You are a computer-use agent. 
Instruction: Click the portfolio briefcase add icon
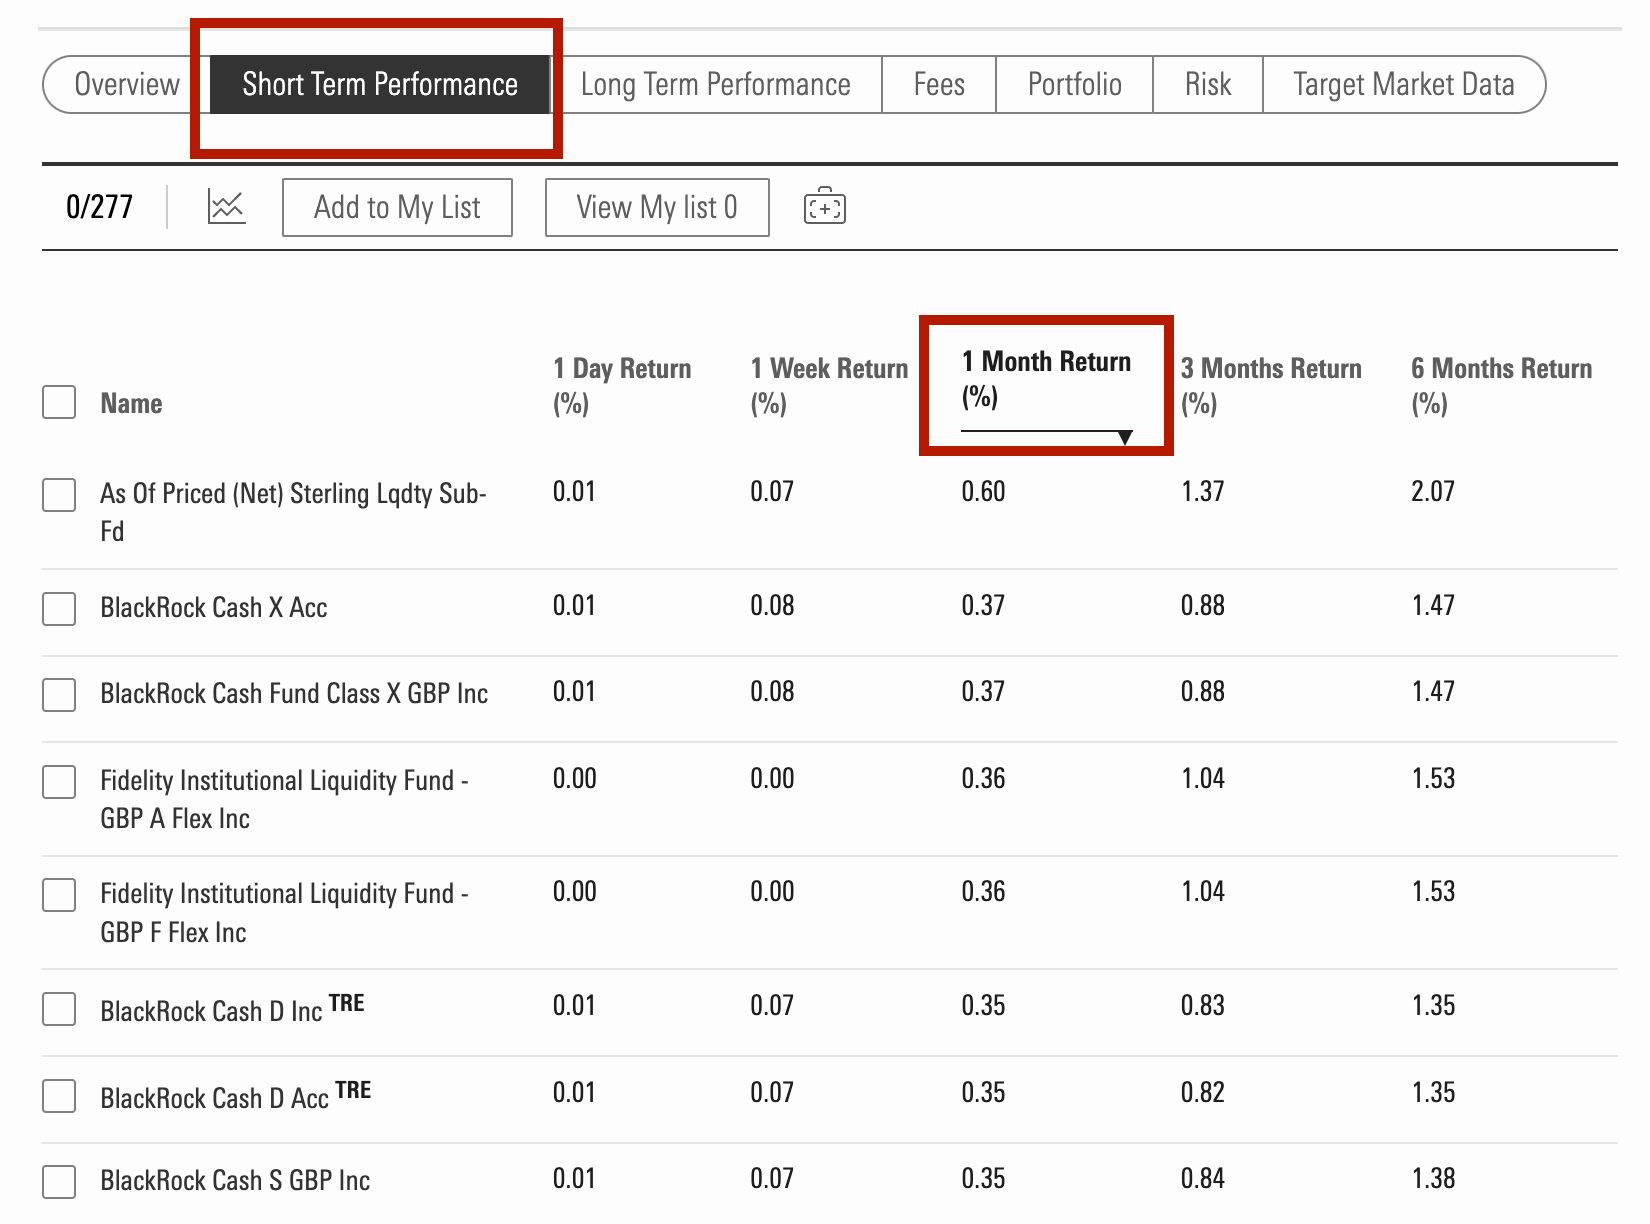pos(824,207)
